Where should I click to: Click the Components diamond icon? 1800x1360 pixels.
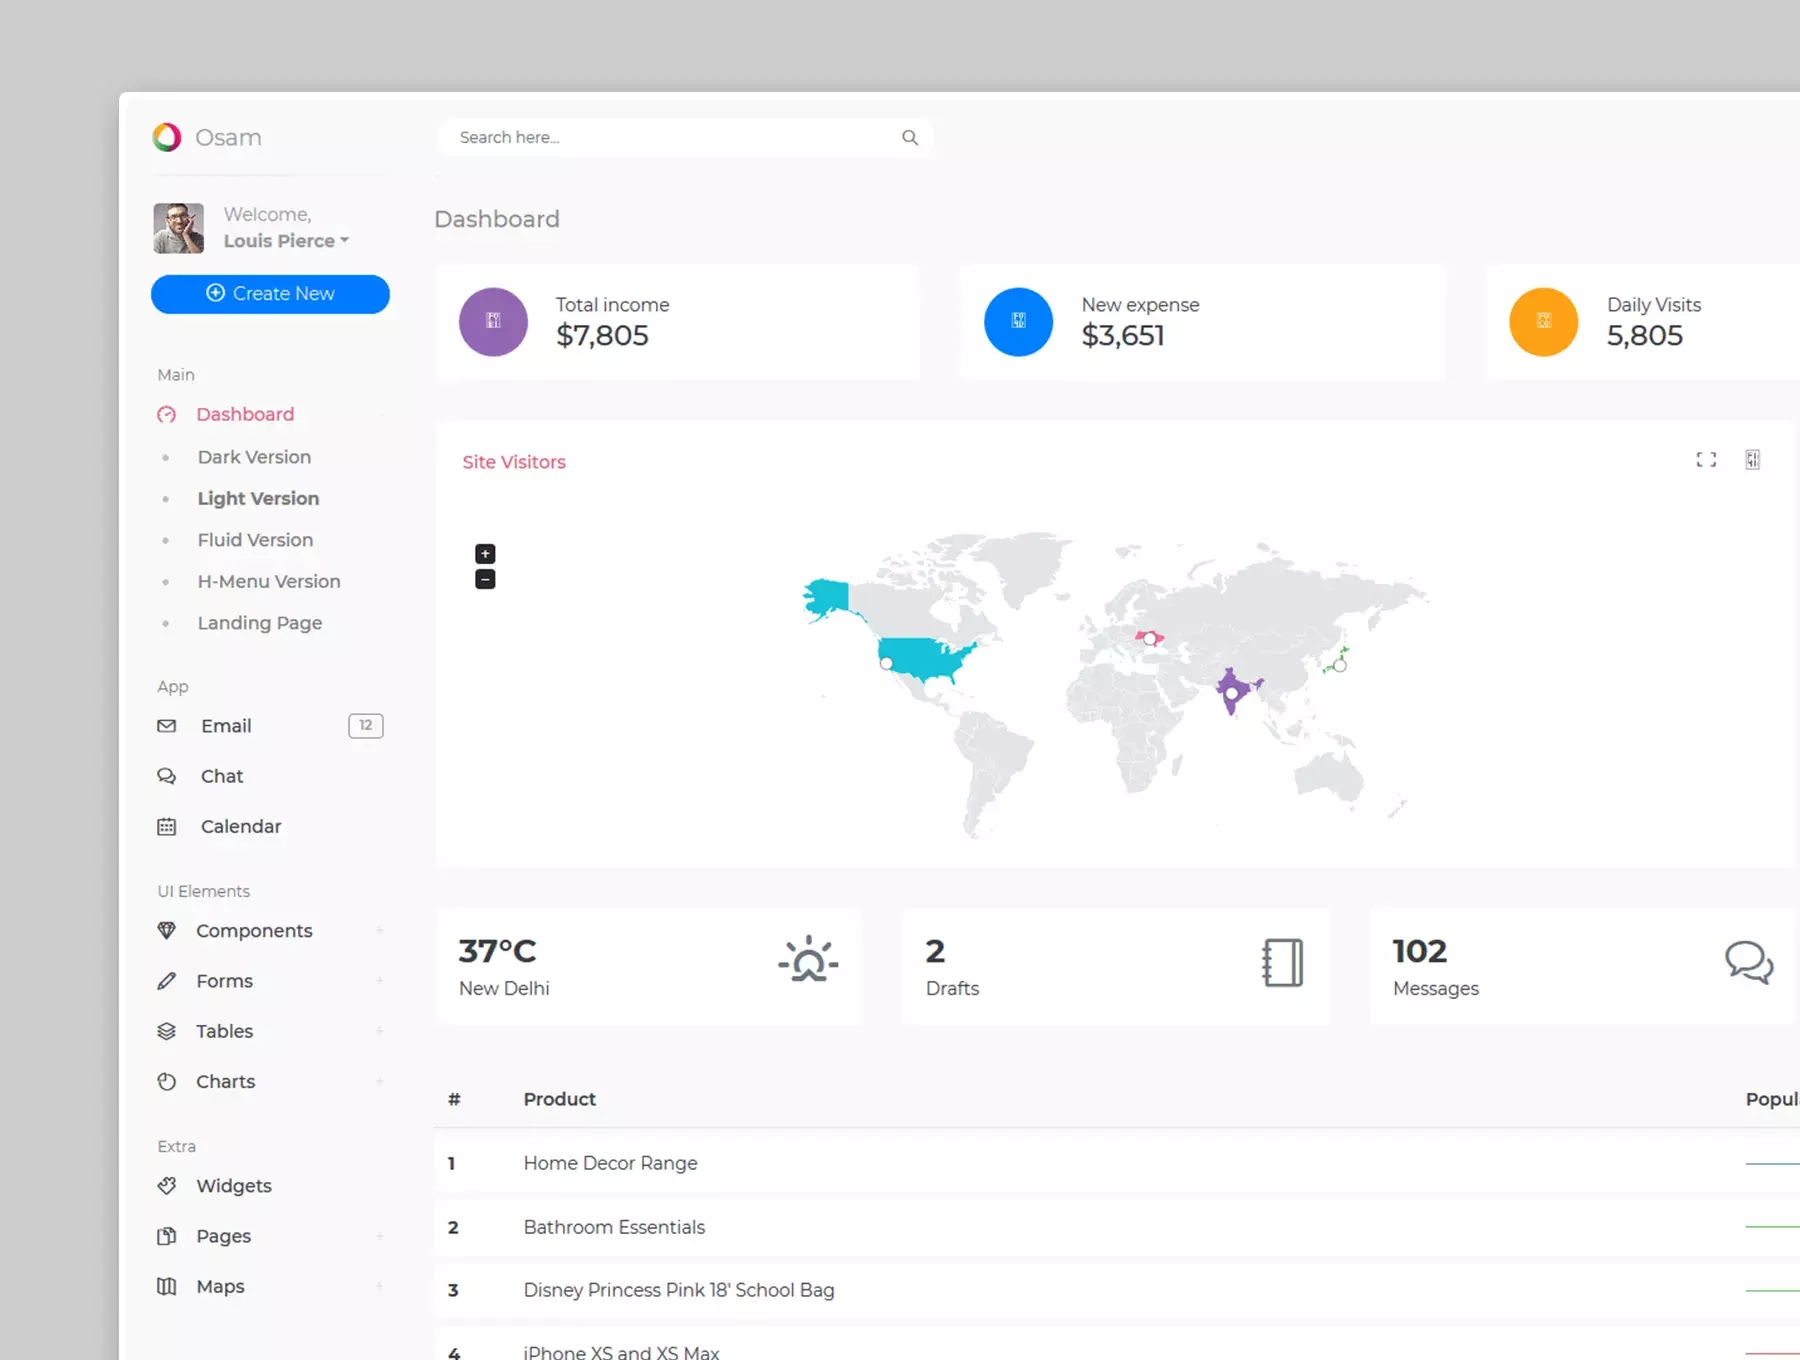[x=167, y=931]
